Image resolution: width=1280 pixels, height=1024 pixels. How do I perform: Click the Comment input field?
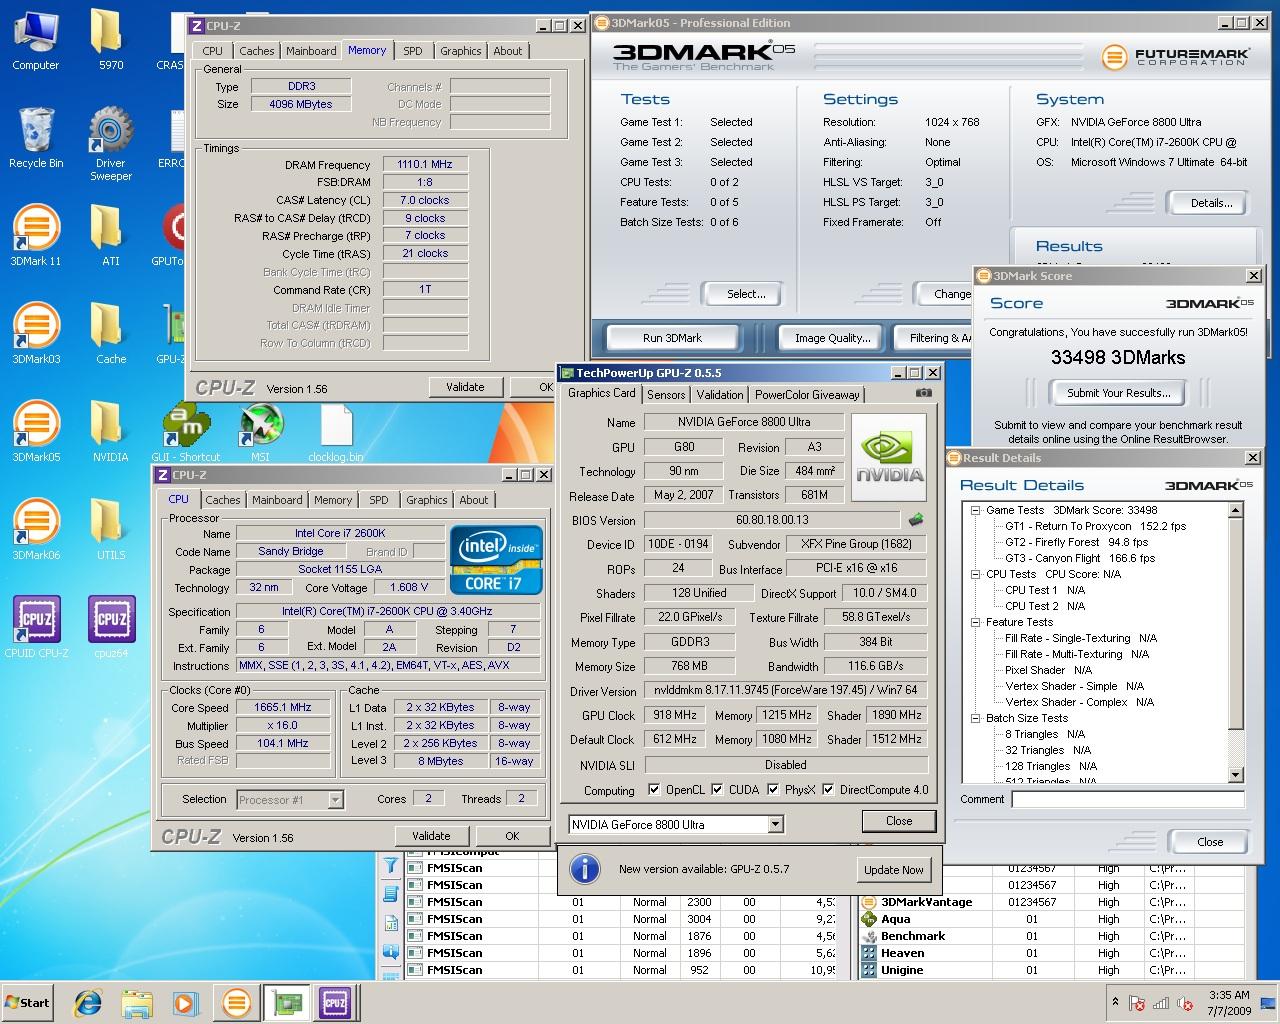pyautogui.click(x=1128, y=799)
